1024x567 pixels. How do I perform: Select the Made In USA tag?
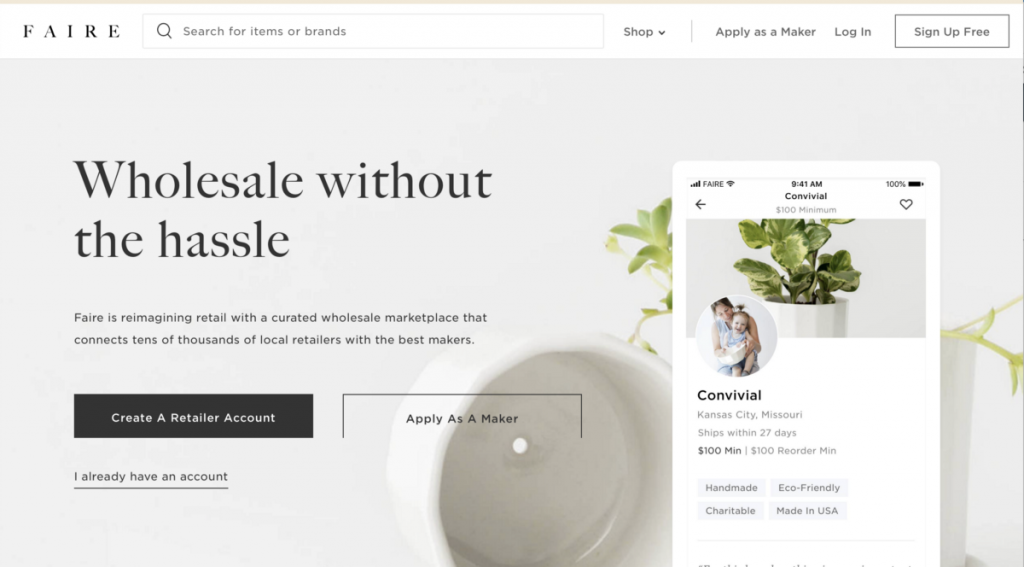tap(807, 511)
